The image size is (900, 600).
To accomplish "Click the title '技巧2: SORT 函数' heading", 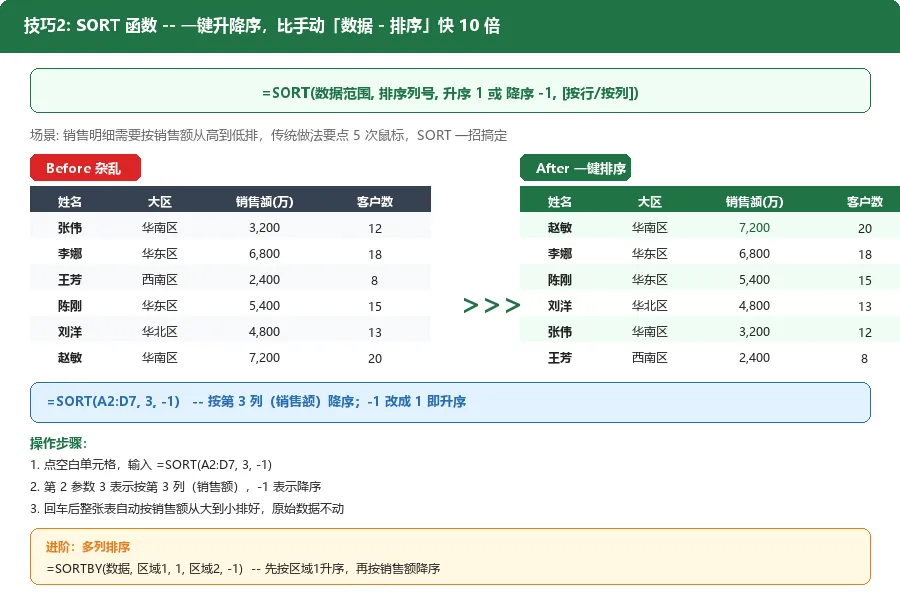I will point(262,26).
